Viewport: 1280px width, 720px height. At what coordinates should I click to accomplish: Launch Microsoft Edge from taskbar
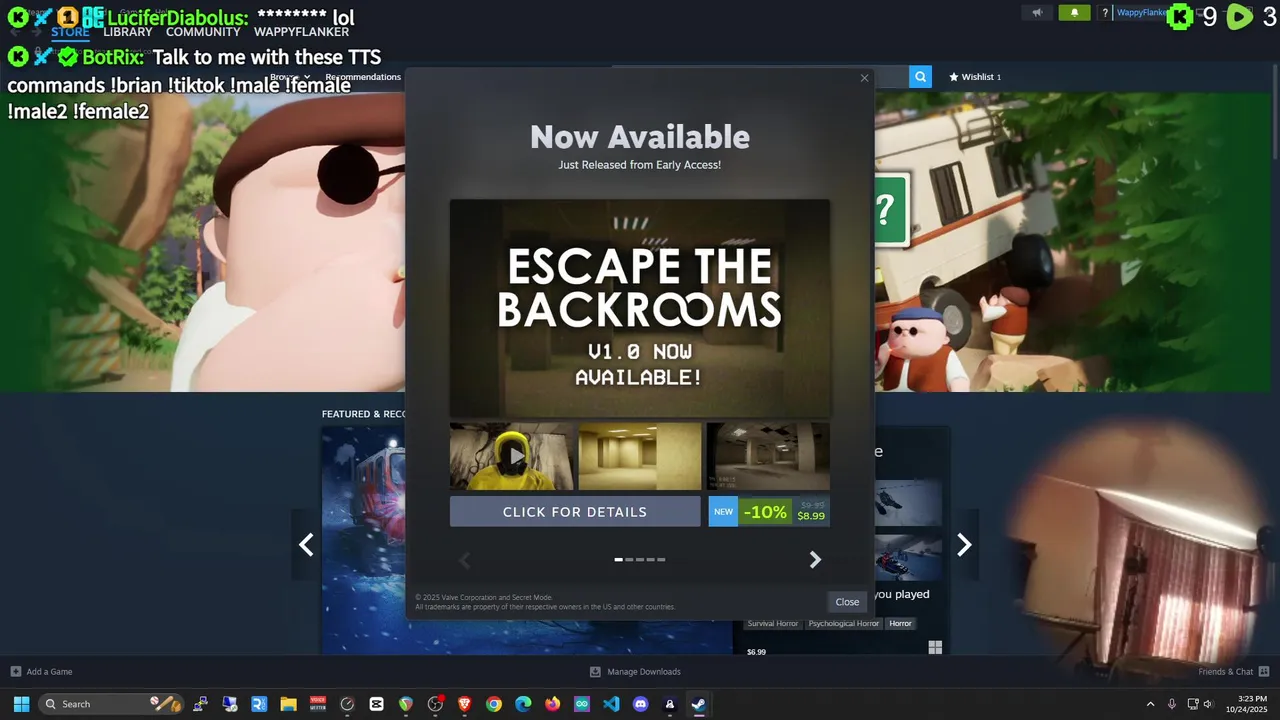tap(523, 704)
